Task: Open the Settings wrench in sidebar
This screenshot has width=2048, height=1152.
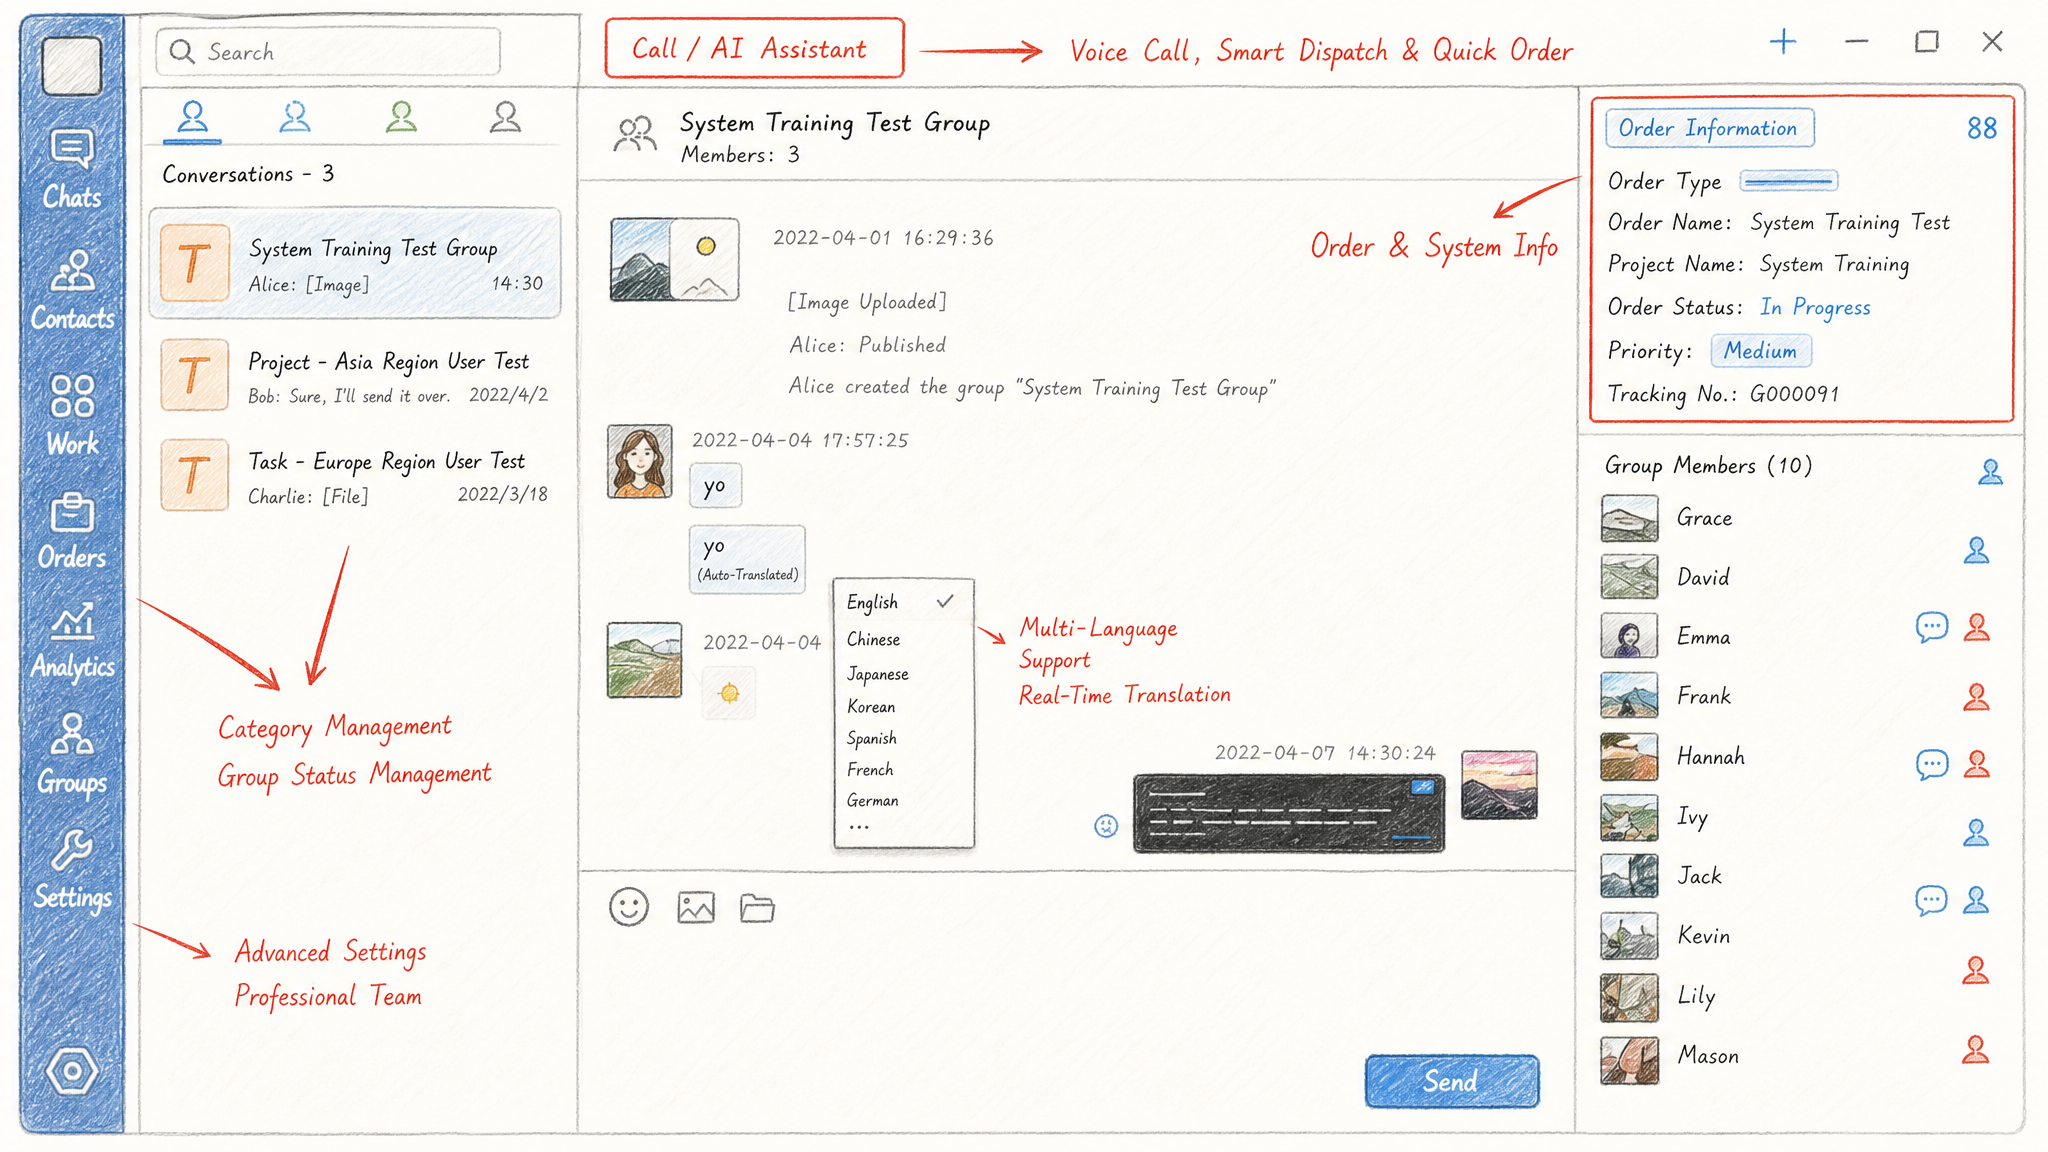Action: [72, 870]
